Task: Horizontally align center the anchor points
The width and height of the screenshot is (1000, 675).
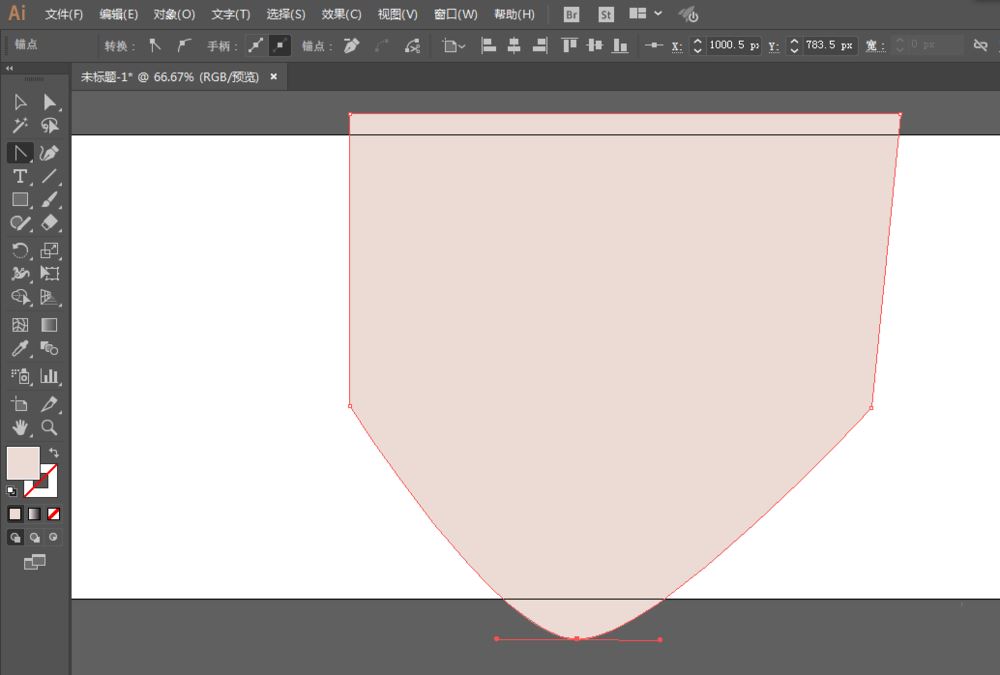Action: [x=514, y=46]
